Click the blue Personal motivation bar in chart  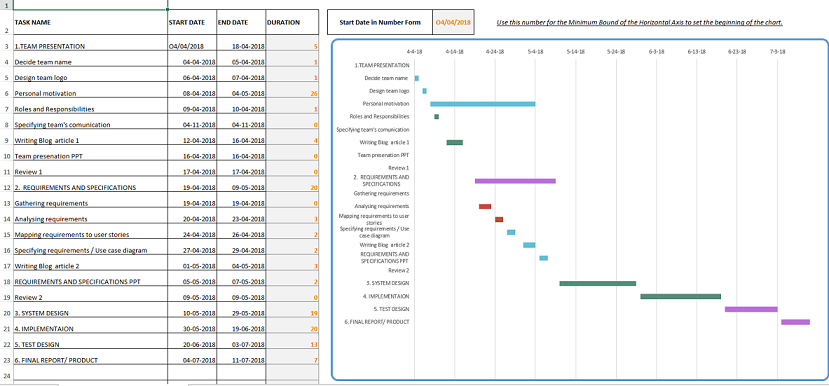pyautogui.click(x=483, y=104)
